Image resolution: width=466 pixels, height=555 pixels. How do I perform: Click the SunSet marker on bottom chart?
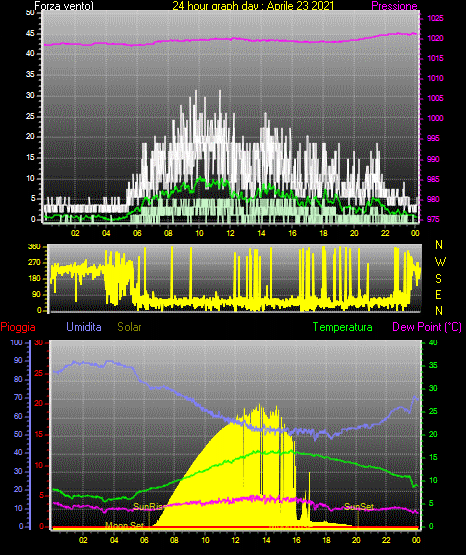358,507
